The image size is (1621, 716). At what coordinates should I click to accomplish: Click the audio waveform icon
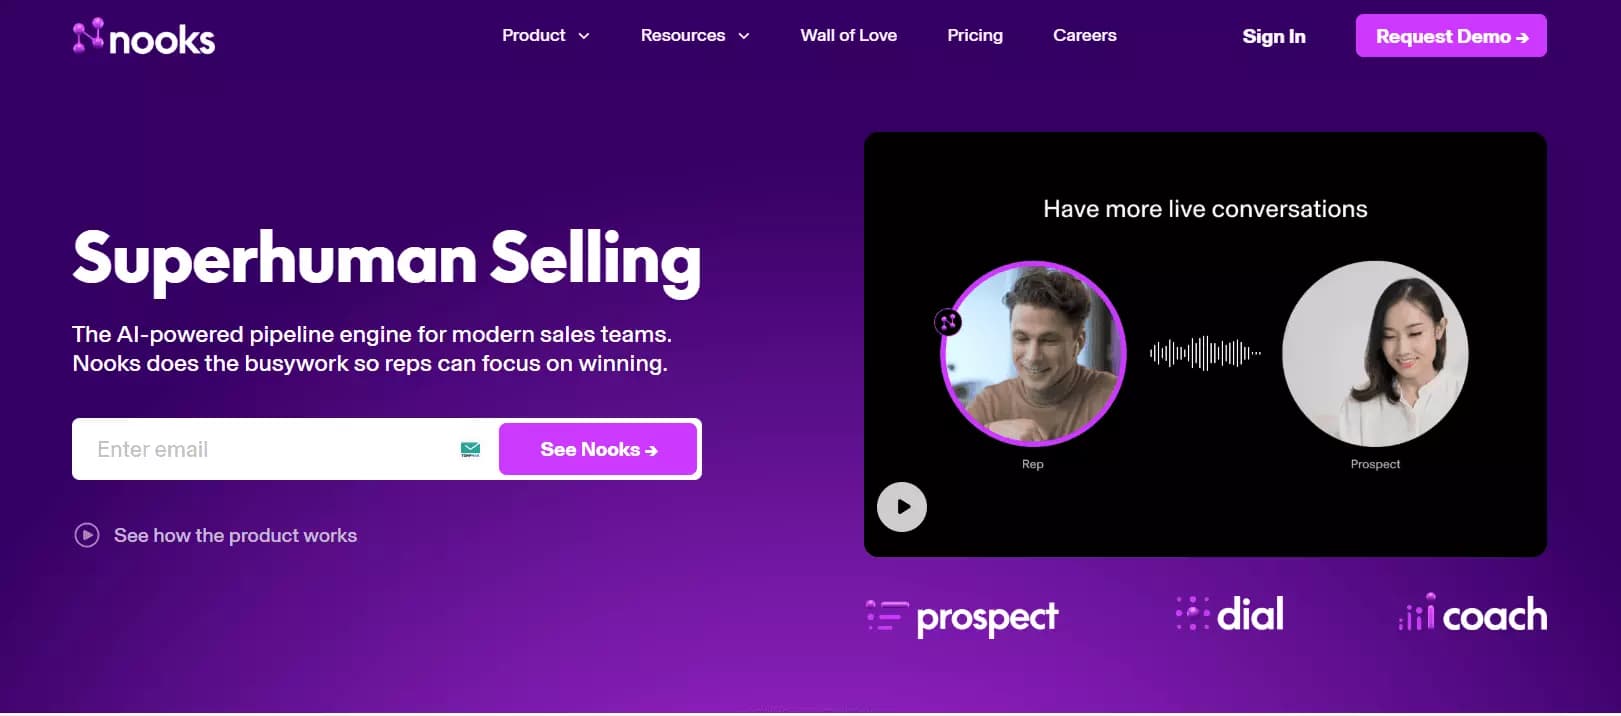click(1205, 353)
